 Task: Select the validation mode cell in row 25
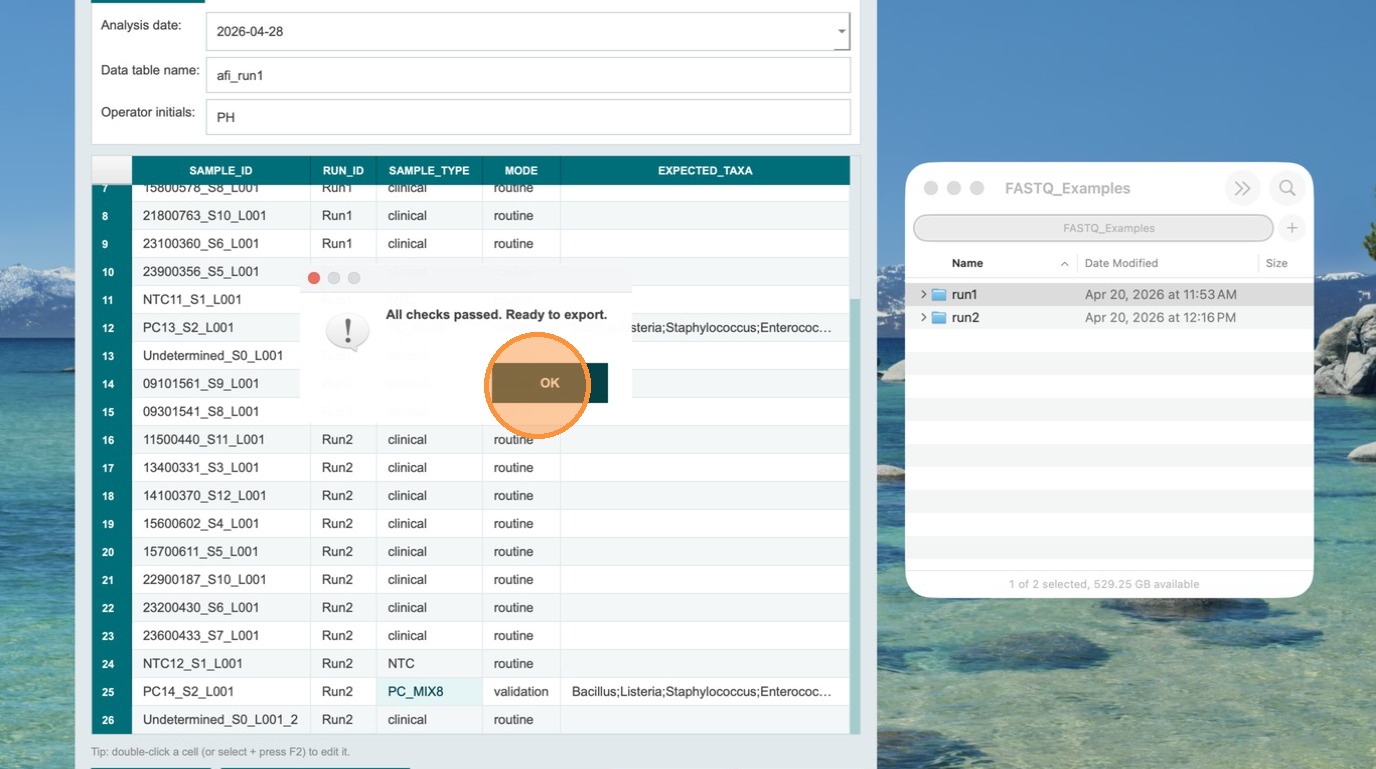(521, 692)
